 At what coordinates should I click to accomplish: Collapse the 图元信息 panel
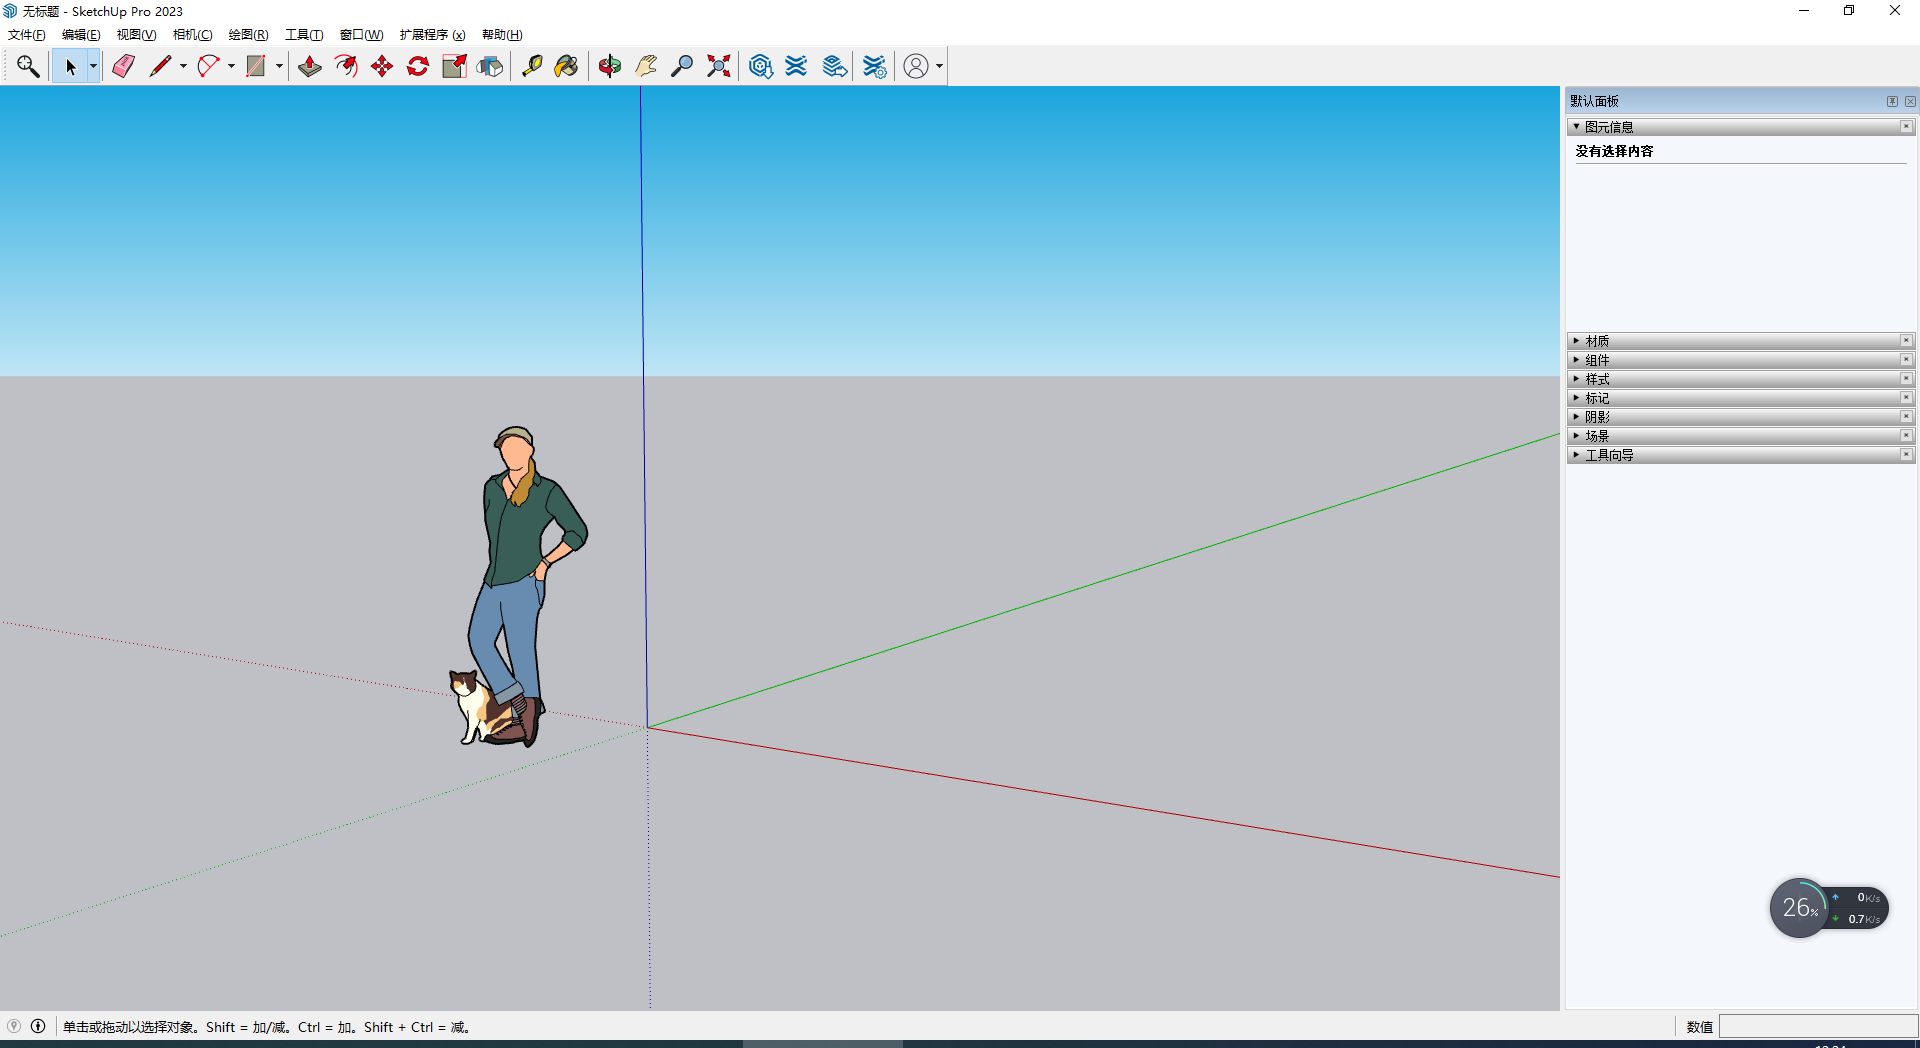point(1577,127)
